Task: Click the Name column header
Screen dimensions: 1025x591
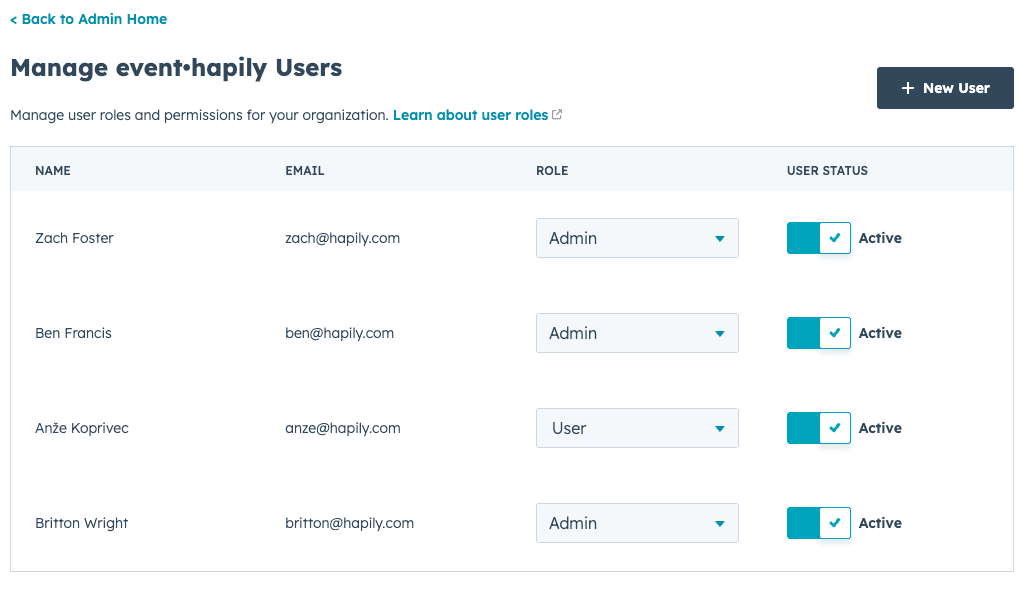Action: click(x=53, y=171)
